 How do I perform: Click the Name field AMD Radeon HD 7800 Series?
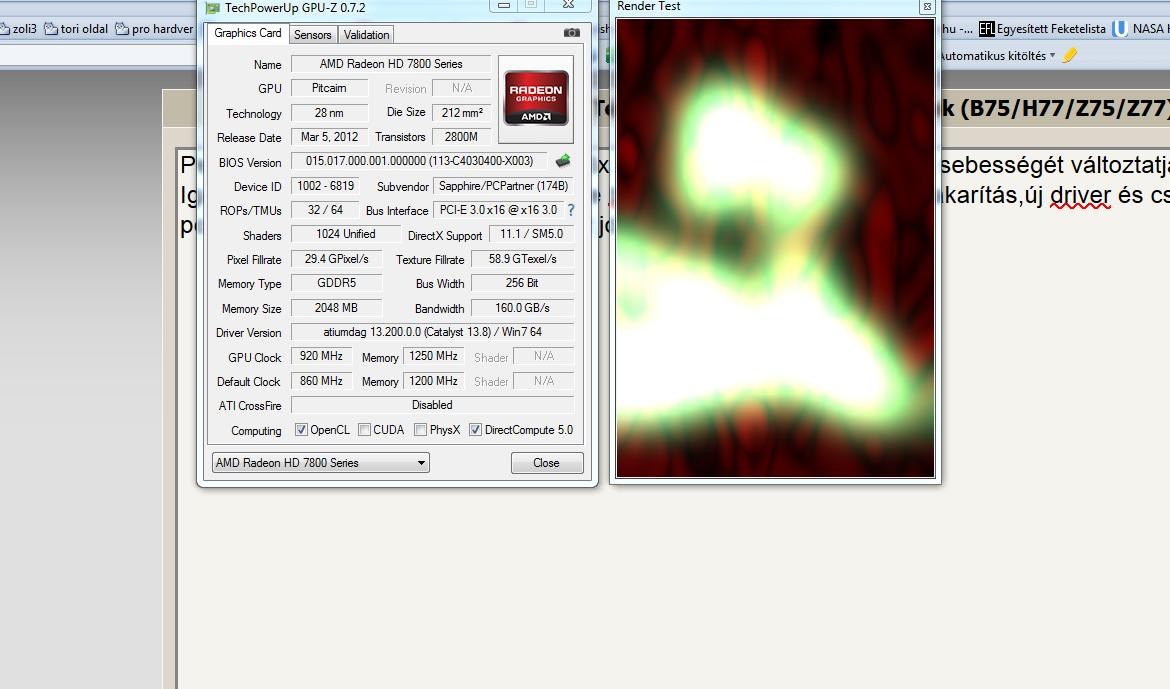pyautogui.click(x=391, y=64)
